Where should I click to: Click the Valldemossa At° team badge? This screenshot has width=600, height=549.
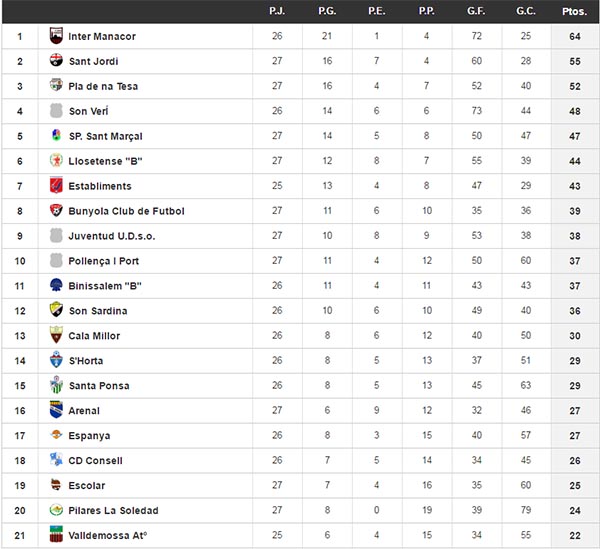[56, 534]
